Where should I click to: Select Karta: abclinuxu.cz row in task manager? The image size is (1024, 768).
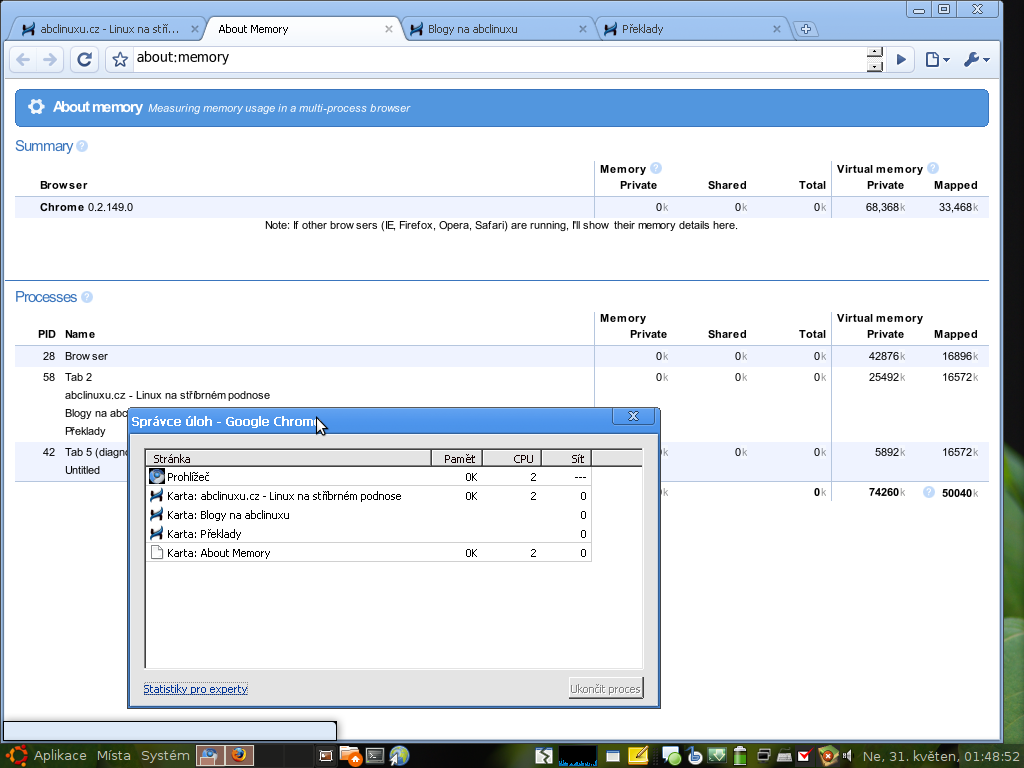click(x=369, y=496)
